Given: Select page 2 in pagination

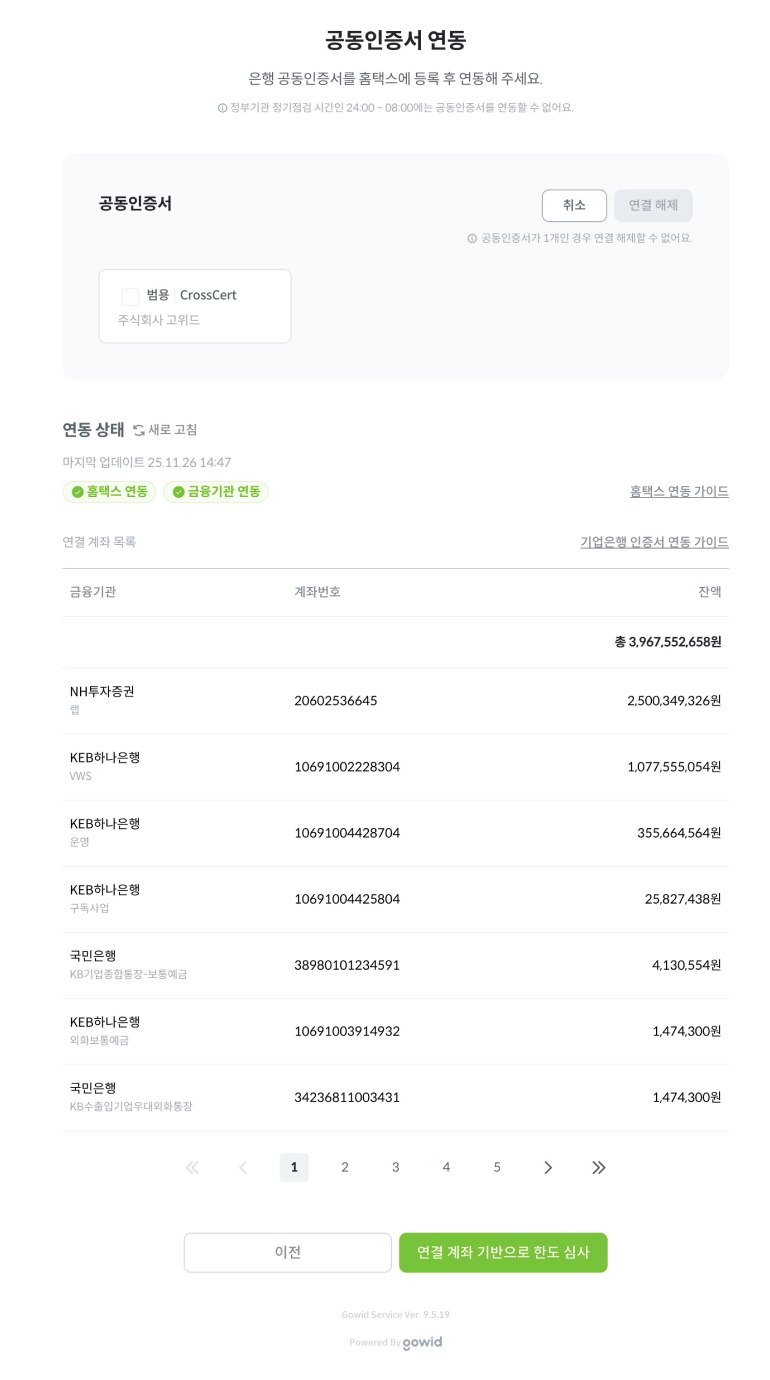Looking at the screenshot, I should coord(345,1167).
